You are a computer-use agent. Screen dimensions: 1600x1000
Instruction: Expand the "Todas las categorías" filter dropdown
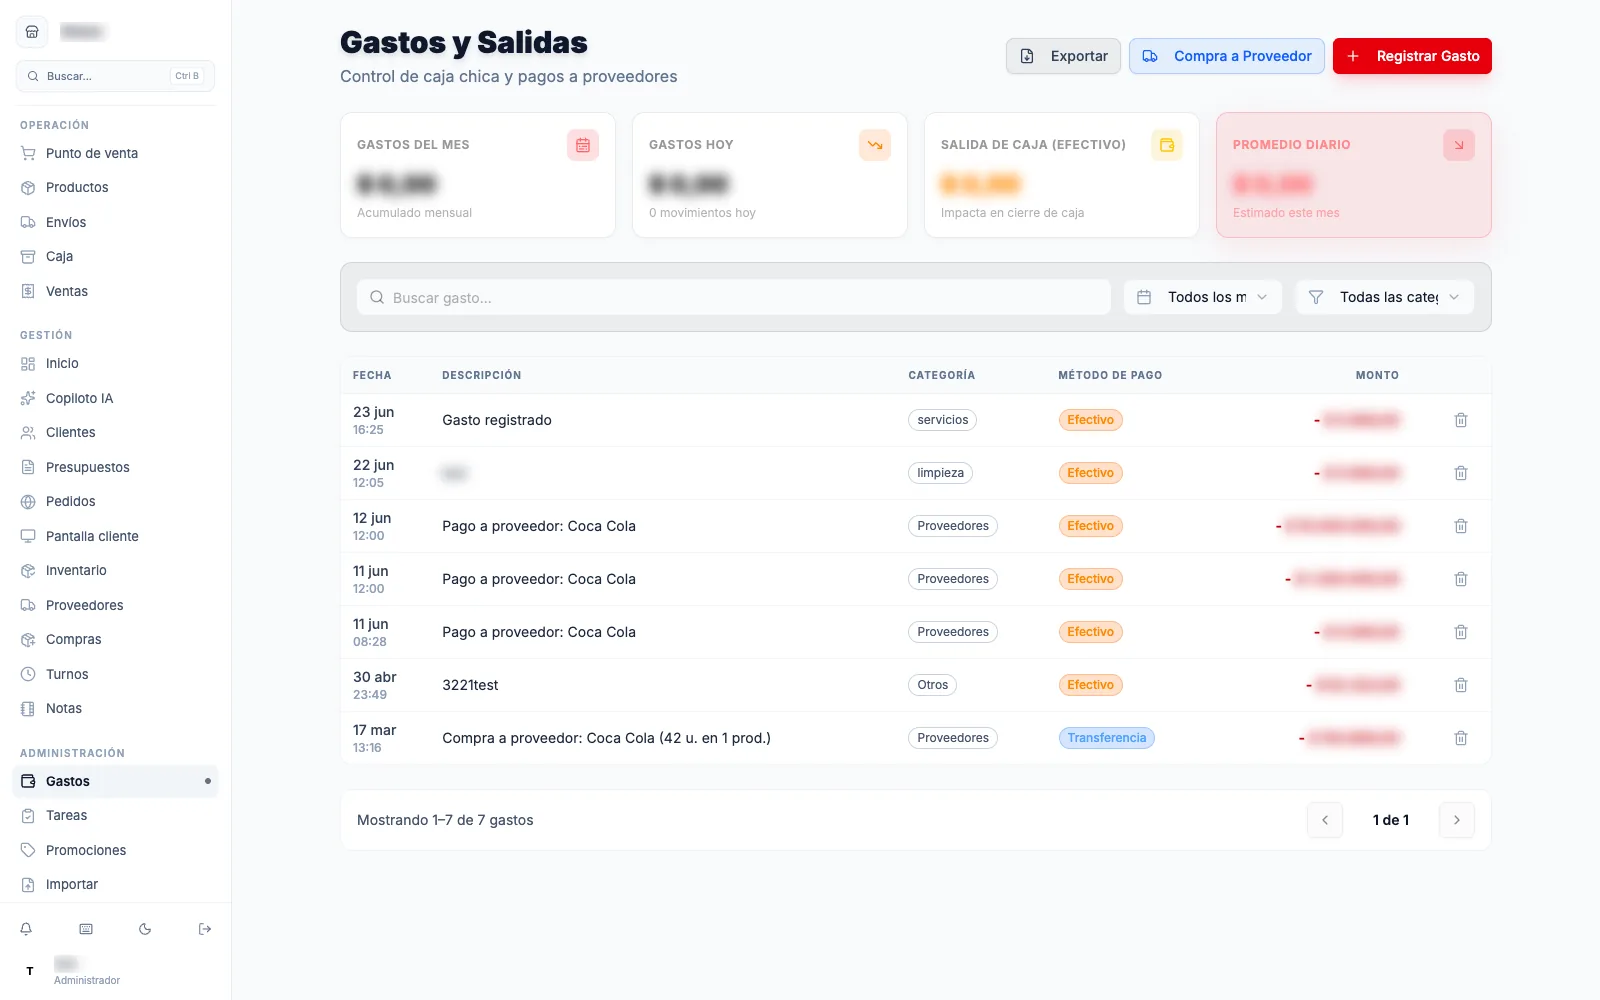pyautogui.click(x=1385, y=297)
